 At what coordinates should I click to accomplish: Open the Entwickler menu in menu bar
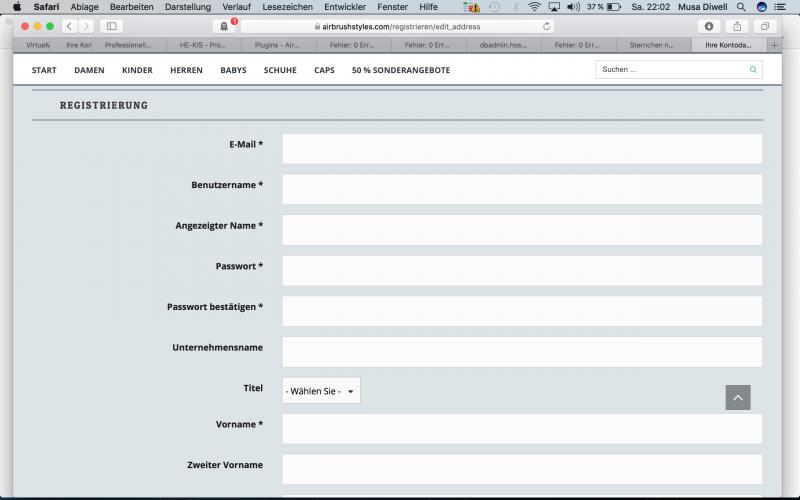(x=344, y=7)
